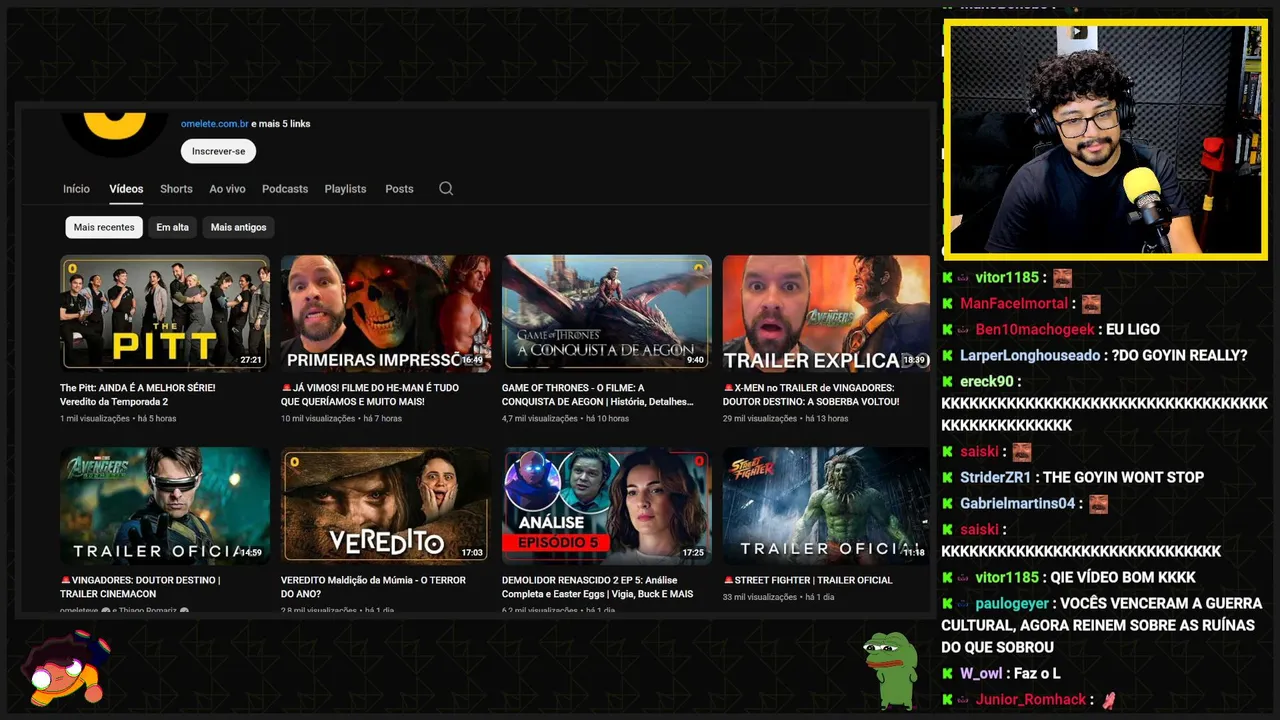Click the K badge beside paulogeyer

948,603
